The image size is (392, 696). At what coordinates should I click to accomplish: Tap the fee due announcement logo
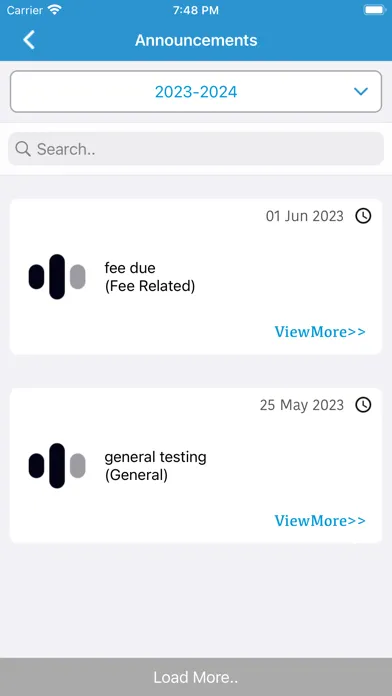point(57,277)
